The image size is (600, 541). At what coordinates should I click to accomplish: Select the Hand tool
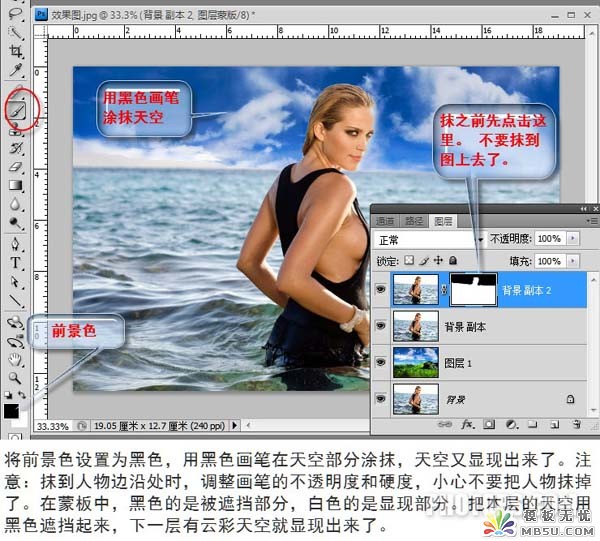tap(15, 360)
